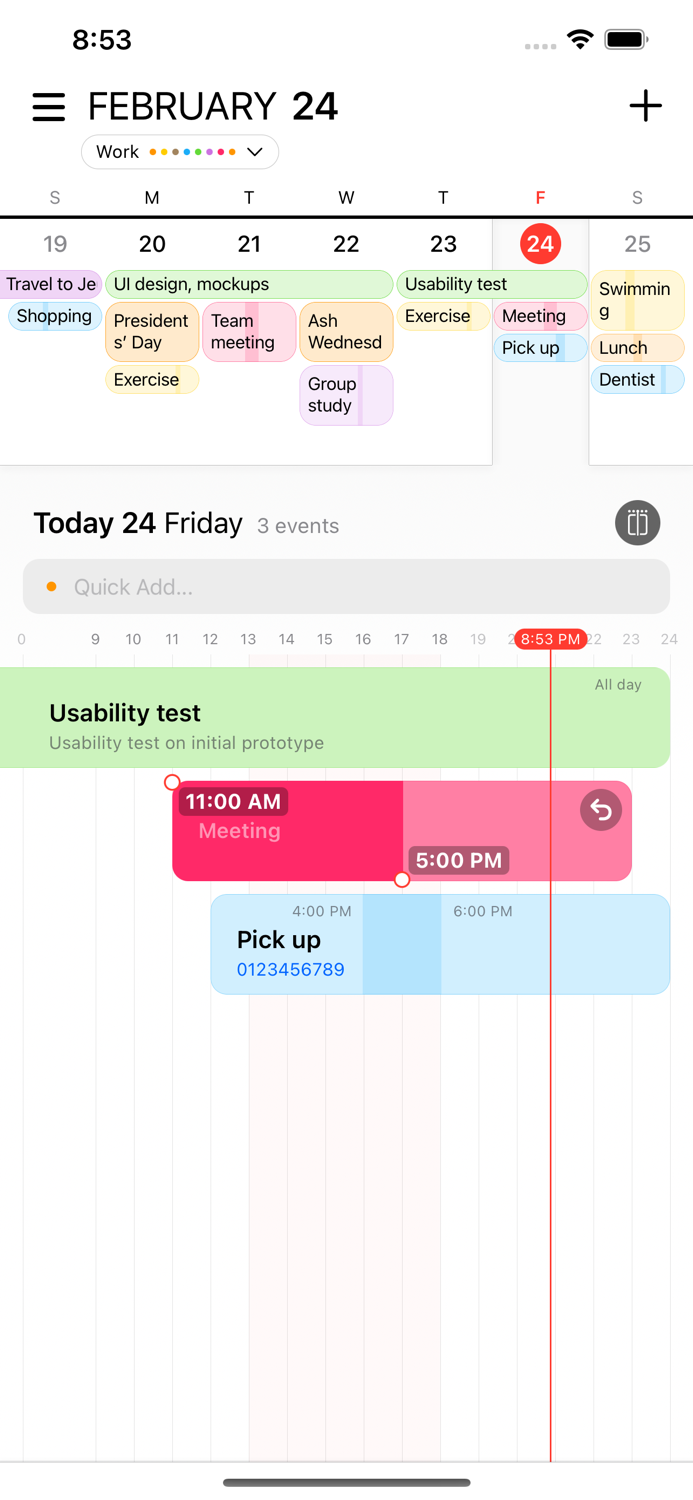
Task: Tap the chevron on the Work filter pill
Action: point(256,152)
